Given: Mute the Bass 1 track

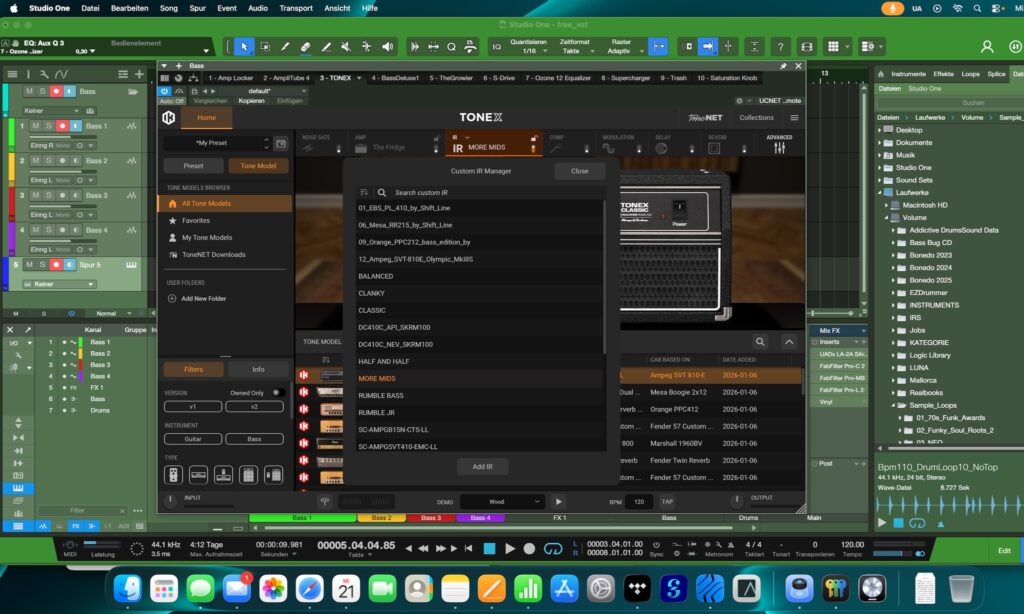Looking at the screenshot, I should (x=34, y=125).
